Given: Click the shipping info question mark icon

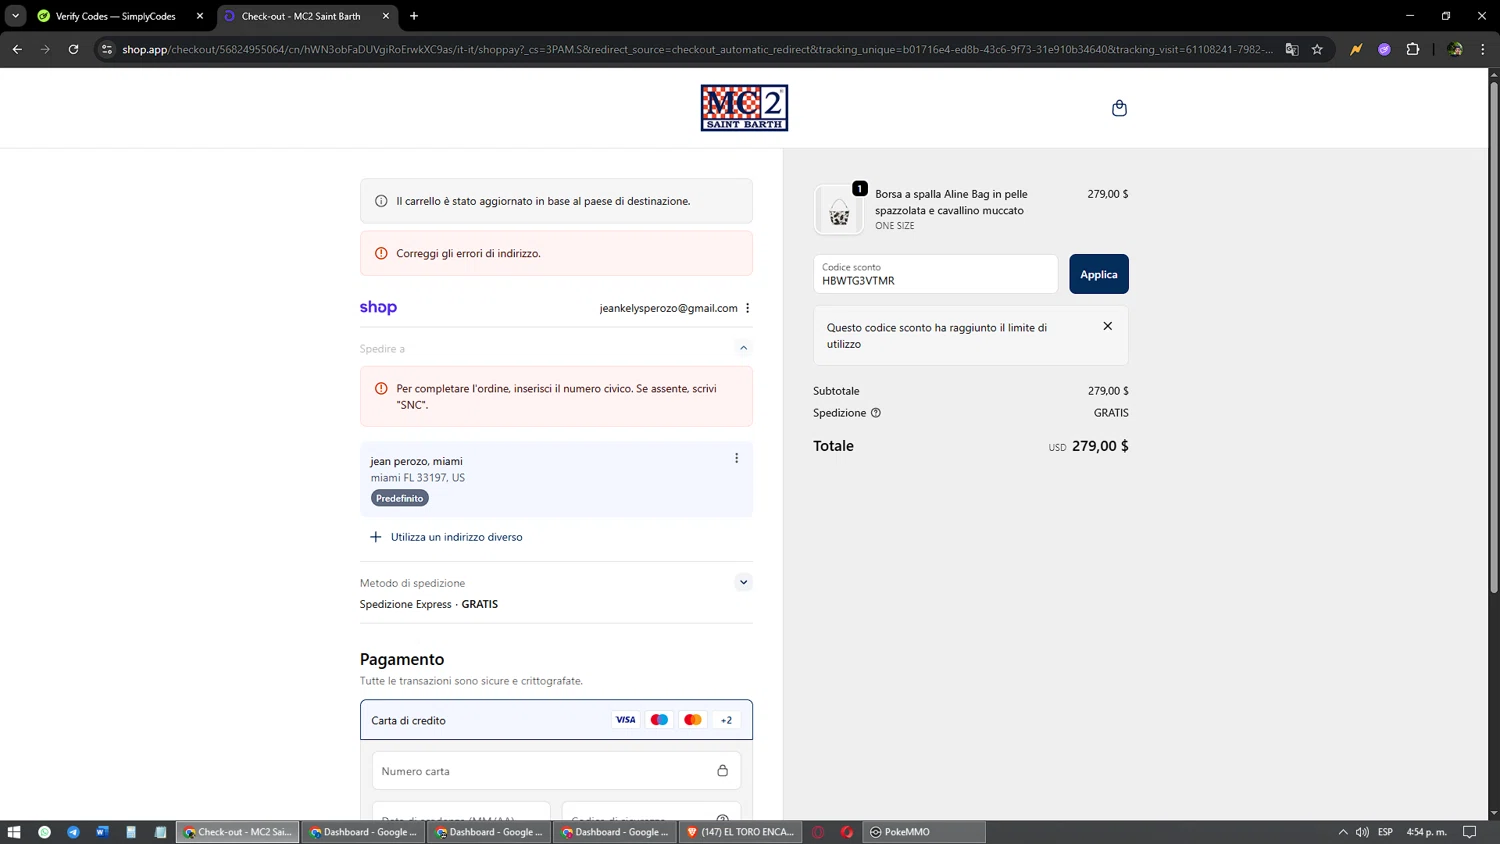Looking at the screenshot, I should [x=876, y=413].
